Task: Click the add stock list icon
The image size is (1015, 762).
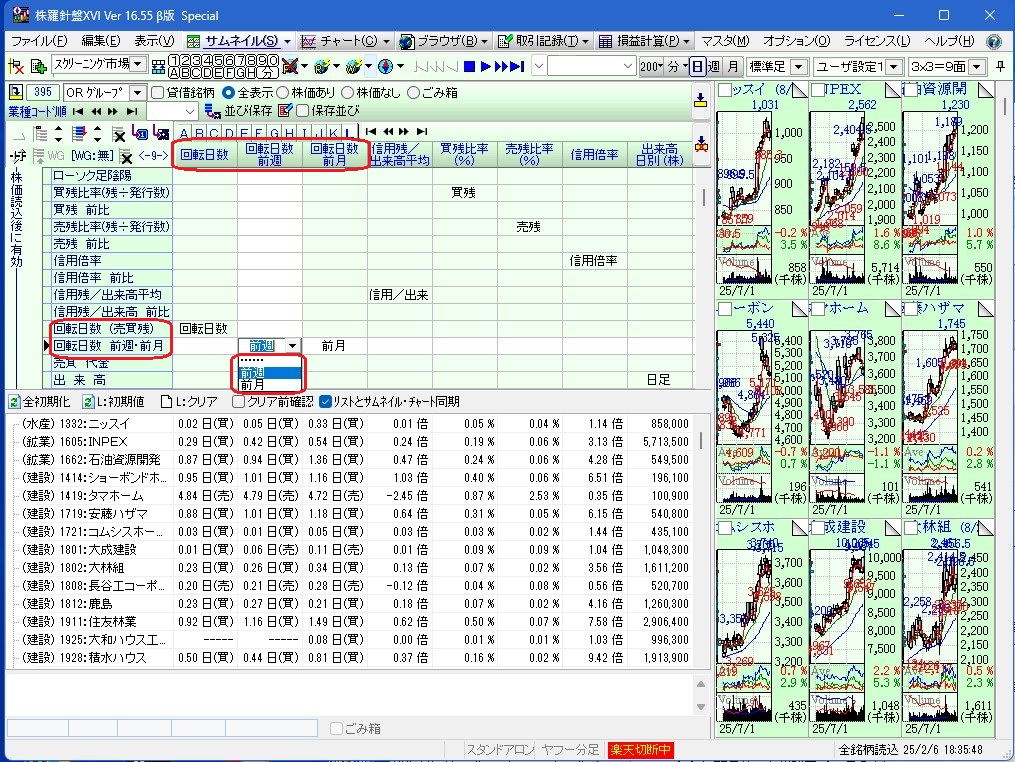Action: (x=38, y=66)
